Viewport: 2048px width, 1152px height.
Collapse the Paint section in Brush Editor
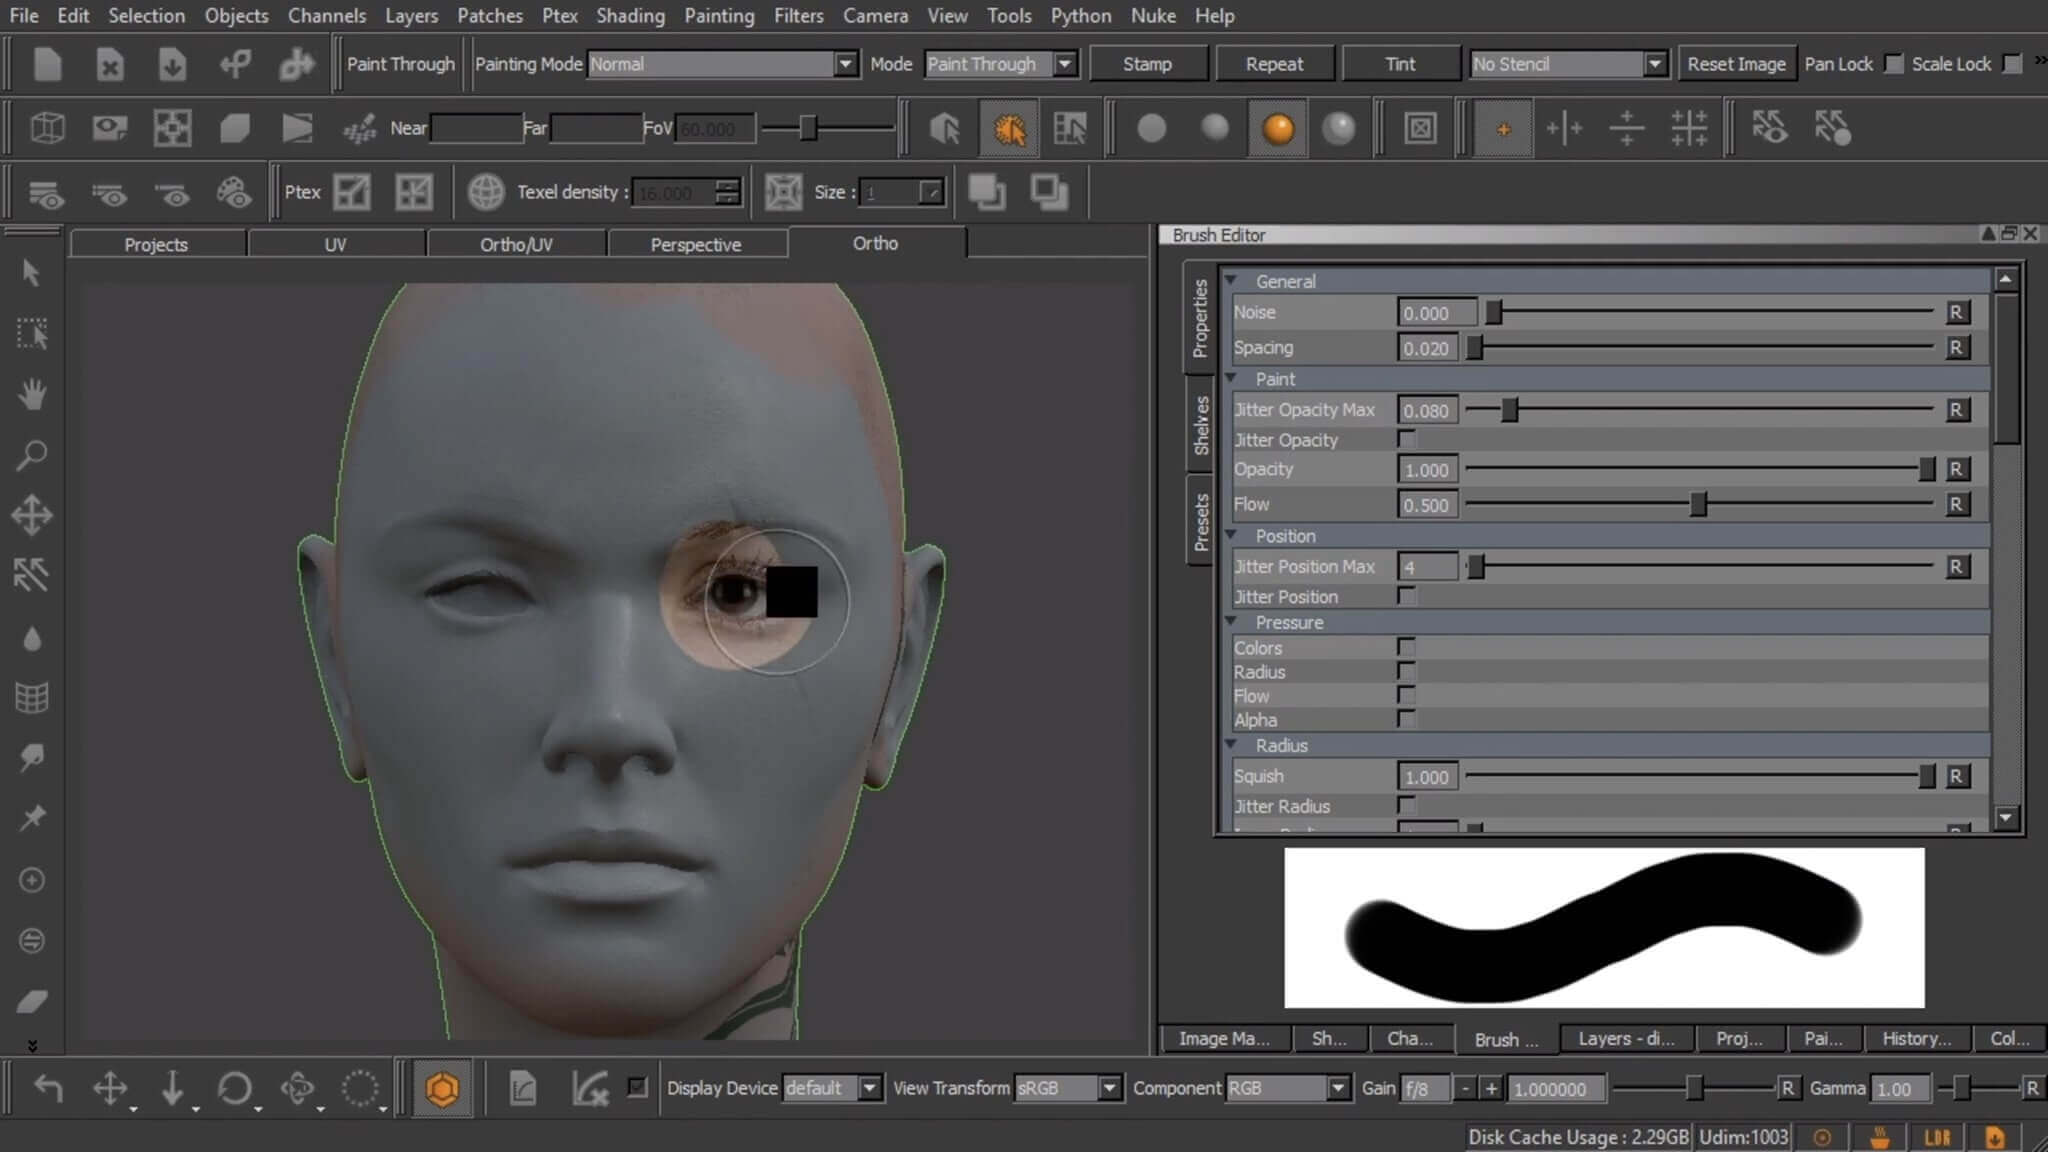(1232, 379)
